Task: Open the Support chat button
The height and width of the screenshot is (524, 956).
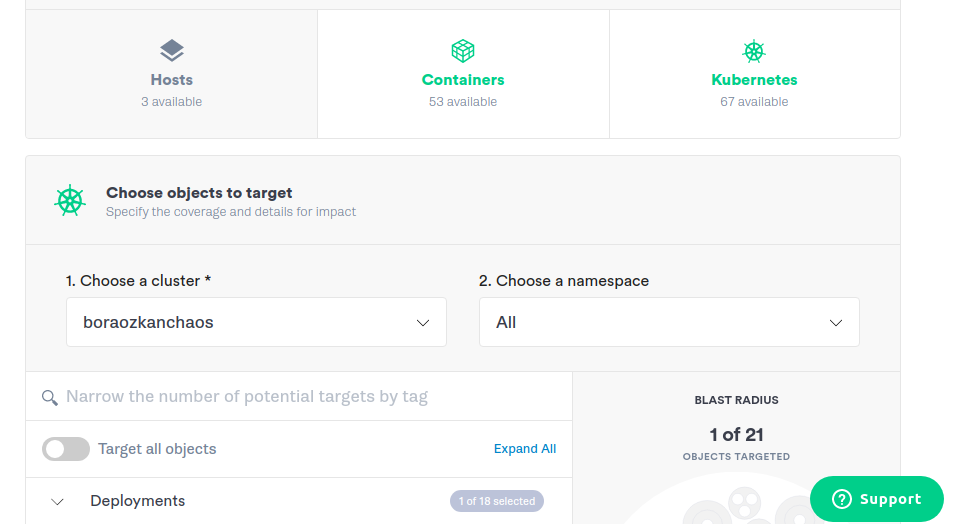Action: click(877, 499)
